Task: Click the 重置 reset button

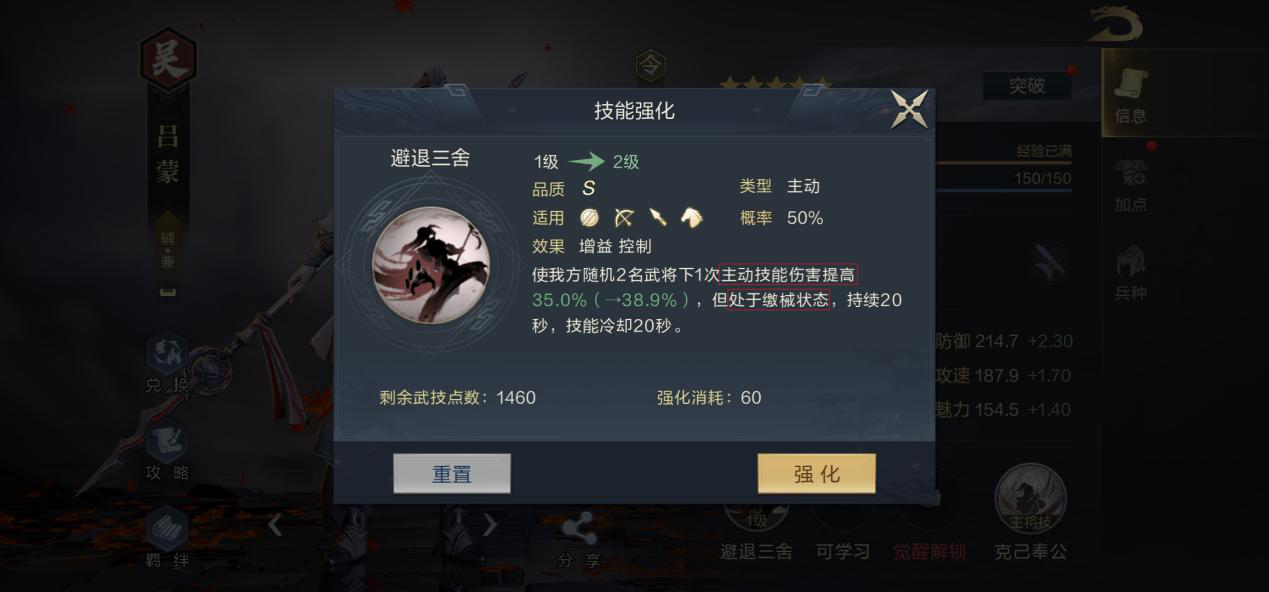Action: click(x=452, y=474)
